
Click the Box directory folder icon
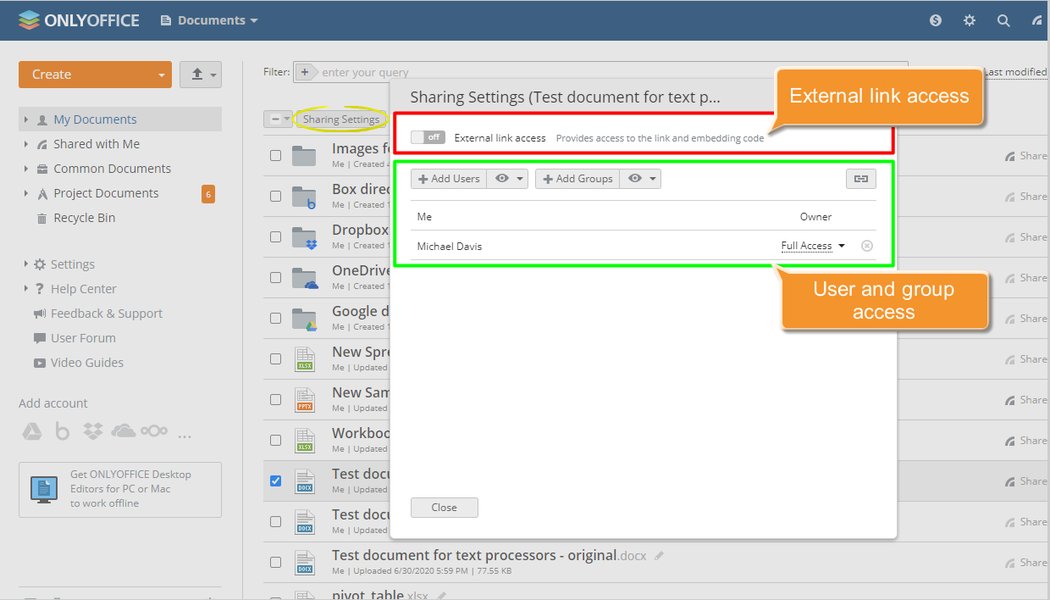tap(304, 197)
